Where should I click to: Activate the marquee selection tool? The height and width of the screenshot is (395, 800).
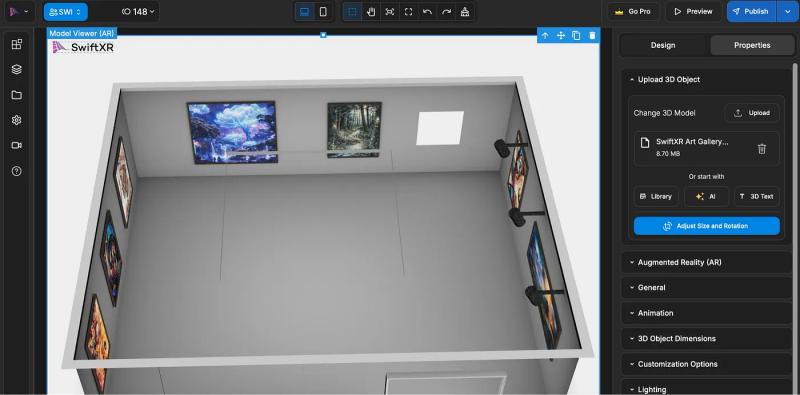(x=352, y=12)
